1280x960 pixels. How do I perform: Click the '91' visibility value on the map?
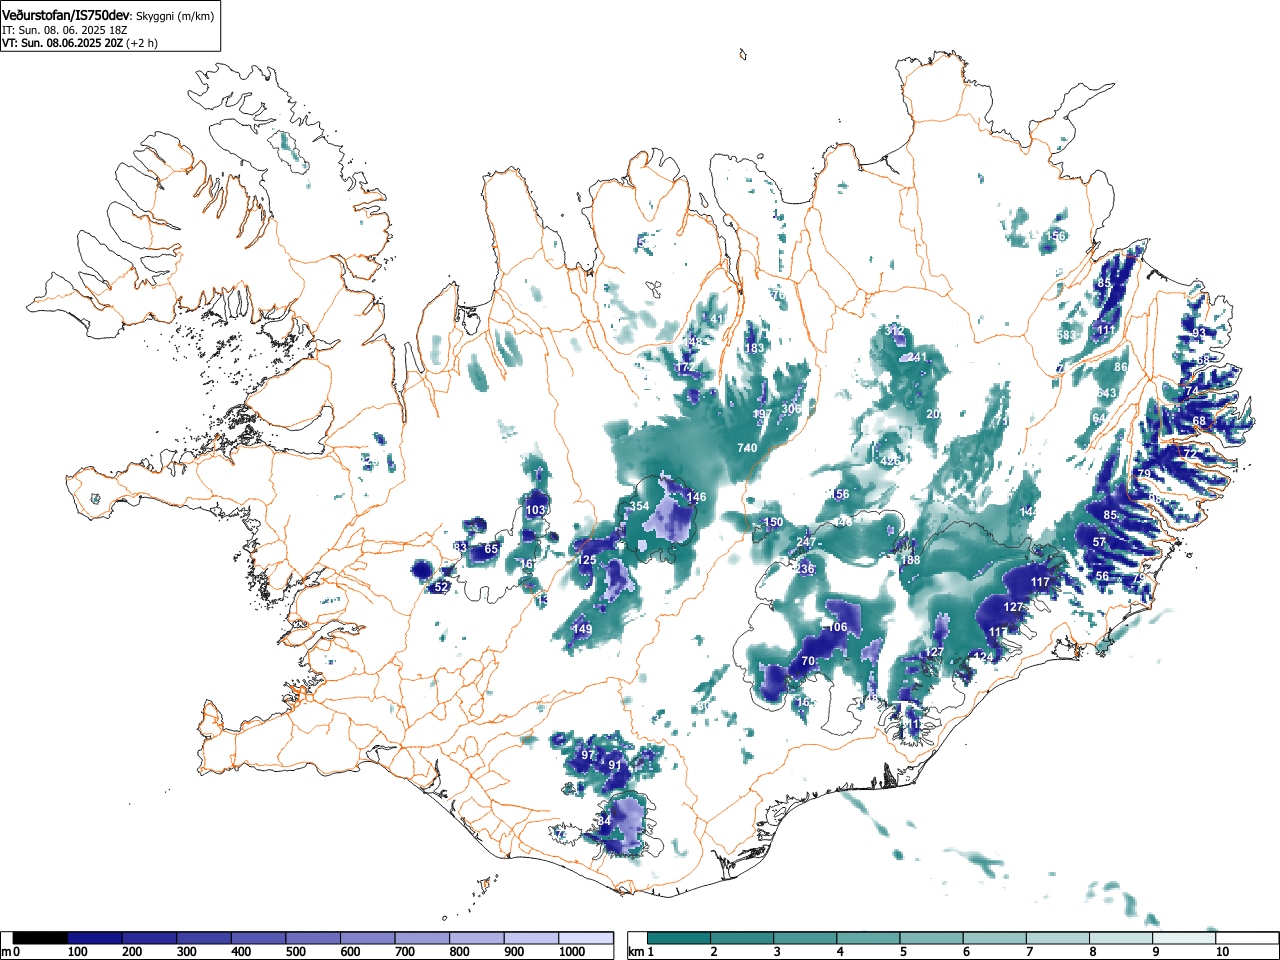coord(615,766)
